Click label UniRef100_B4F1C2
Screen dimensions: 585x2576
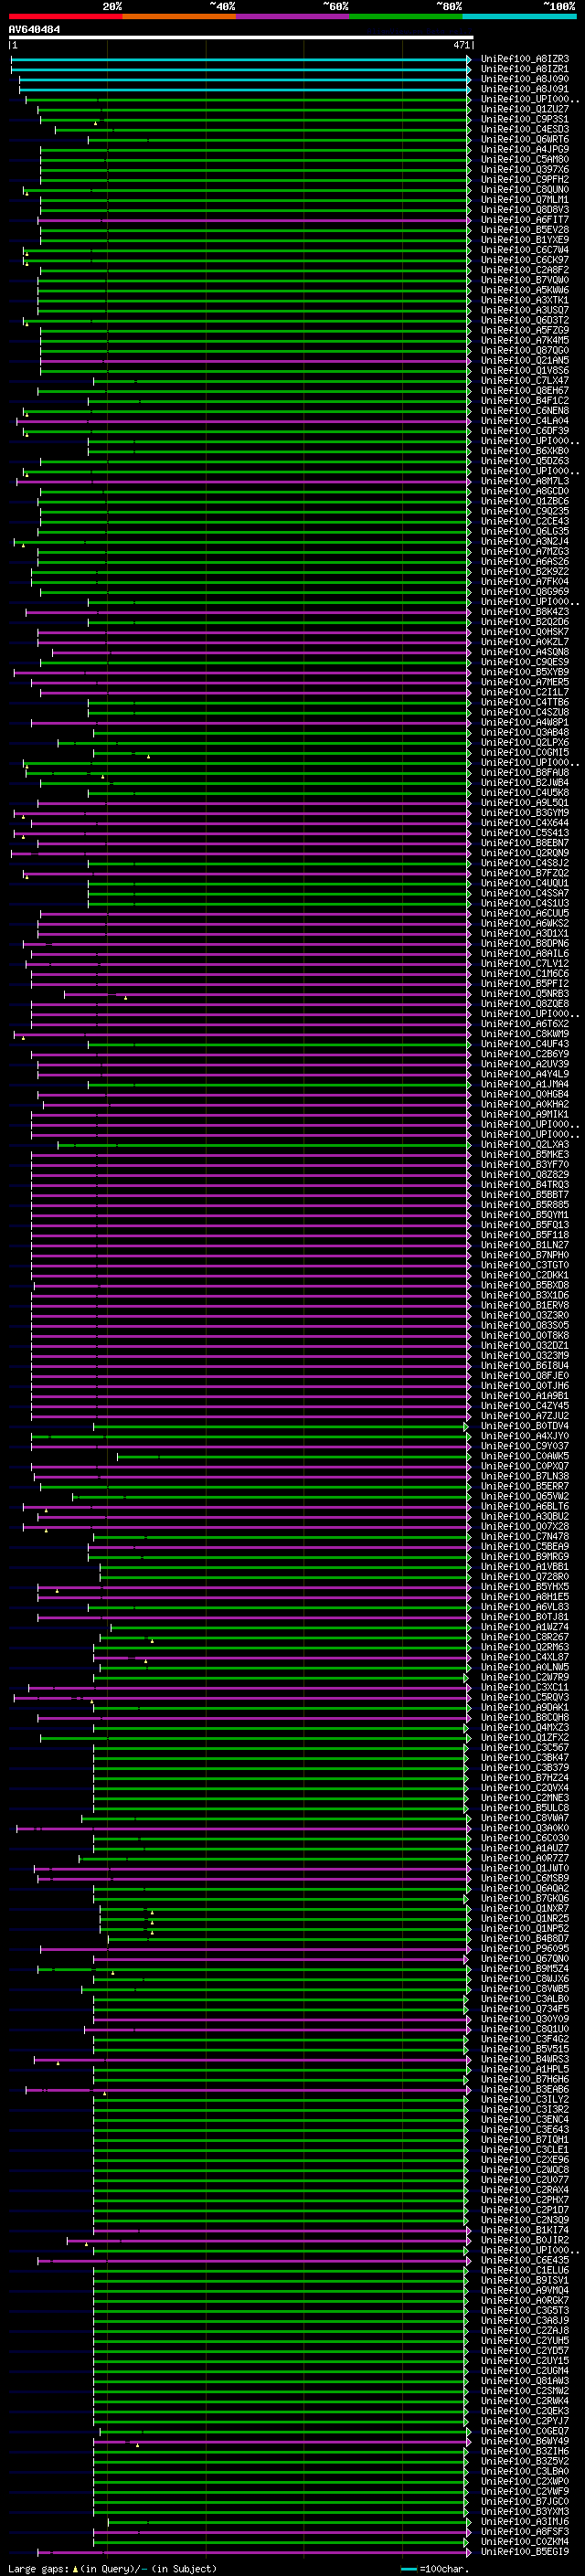coord(525,400)
